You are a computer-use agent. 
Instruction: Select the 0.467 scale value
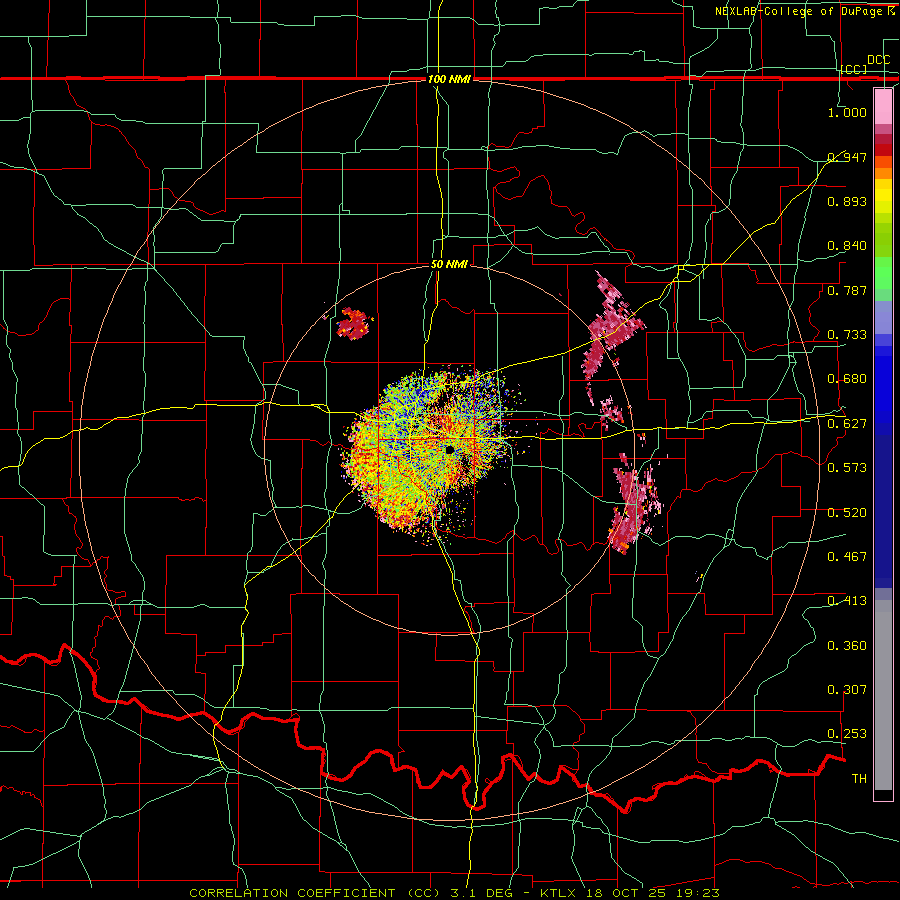tap(847, 556)
